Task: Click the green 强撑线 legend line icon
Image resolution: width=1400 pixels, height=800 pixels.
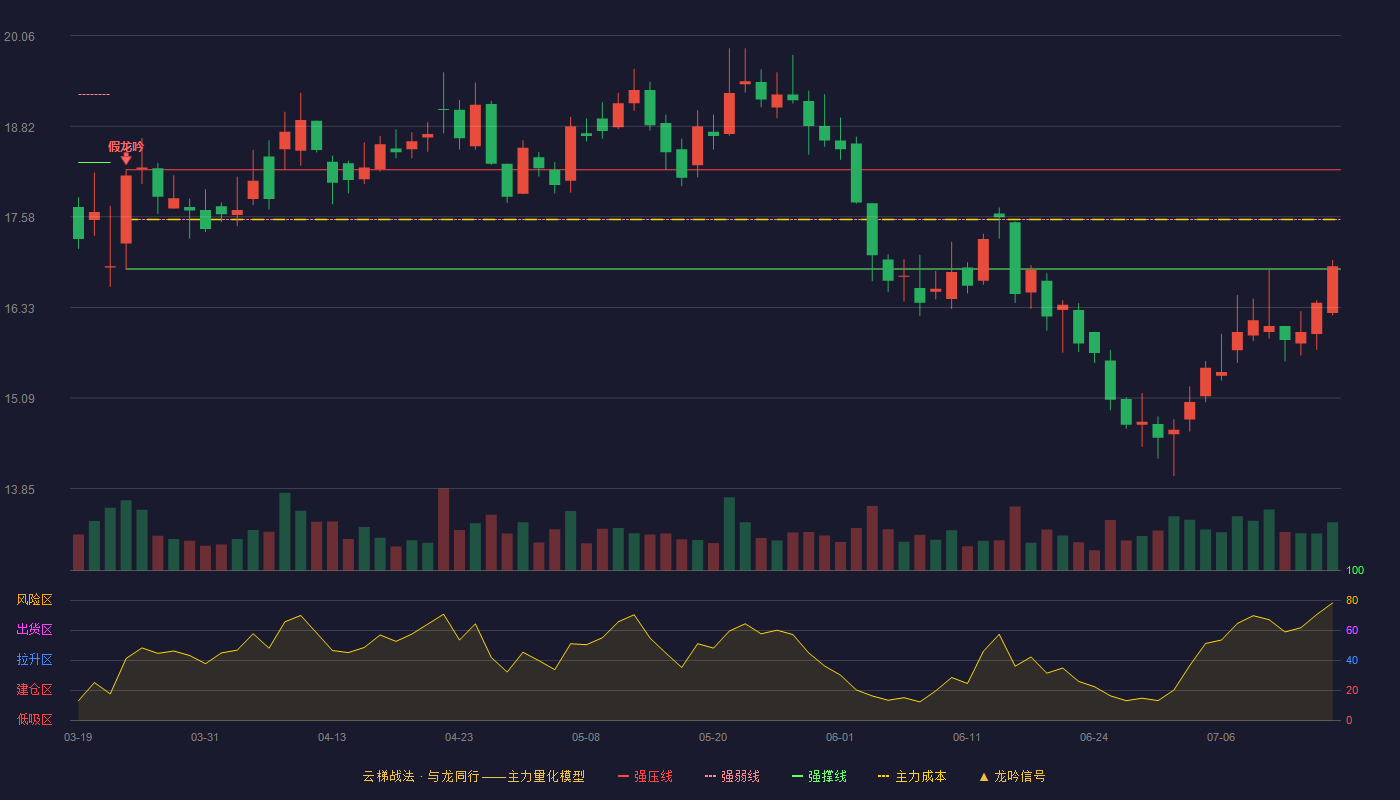Action: pyautogui.click(x=797, y=776)
